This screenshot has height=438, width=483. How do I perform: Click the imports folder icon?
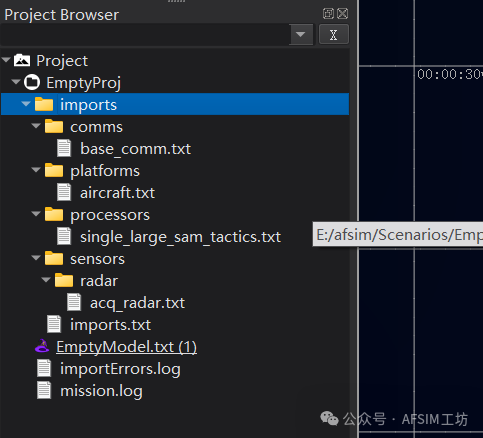[44, 104]
